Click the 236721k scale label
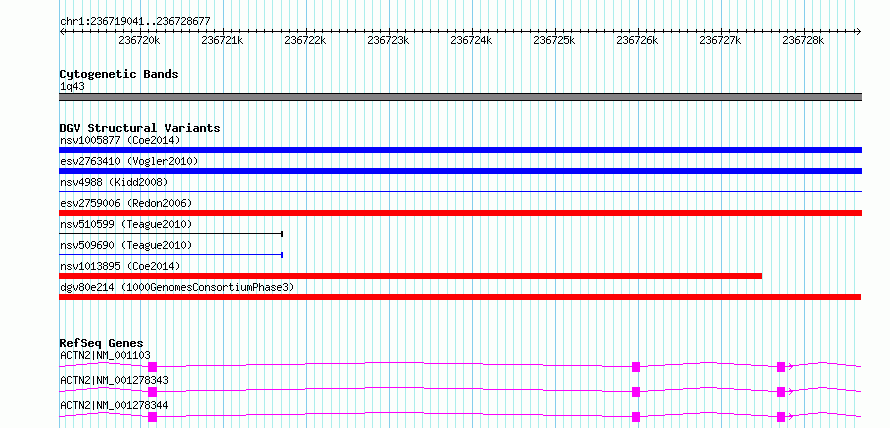 click(x=222, y=40)
